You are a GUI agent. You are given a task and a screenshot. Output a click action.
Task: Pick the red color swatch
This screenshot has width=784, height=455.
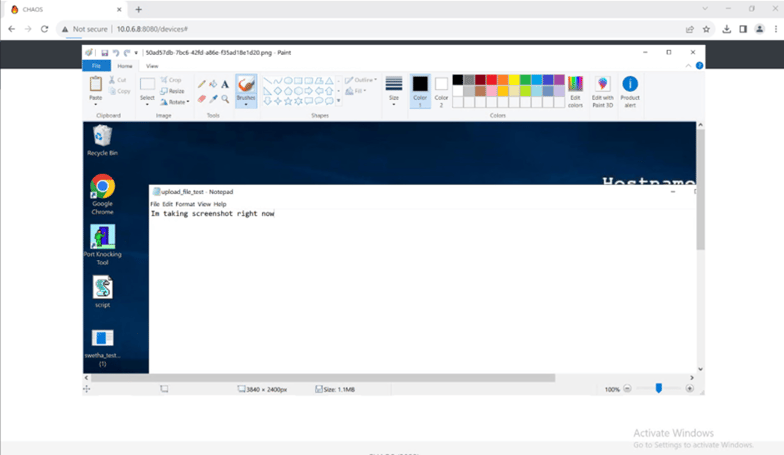point(492,79)
